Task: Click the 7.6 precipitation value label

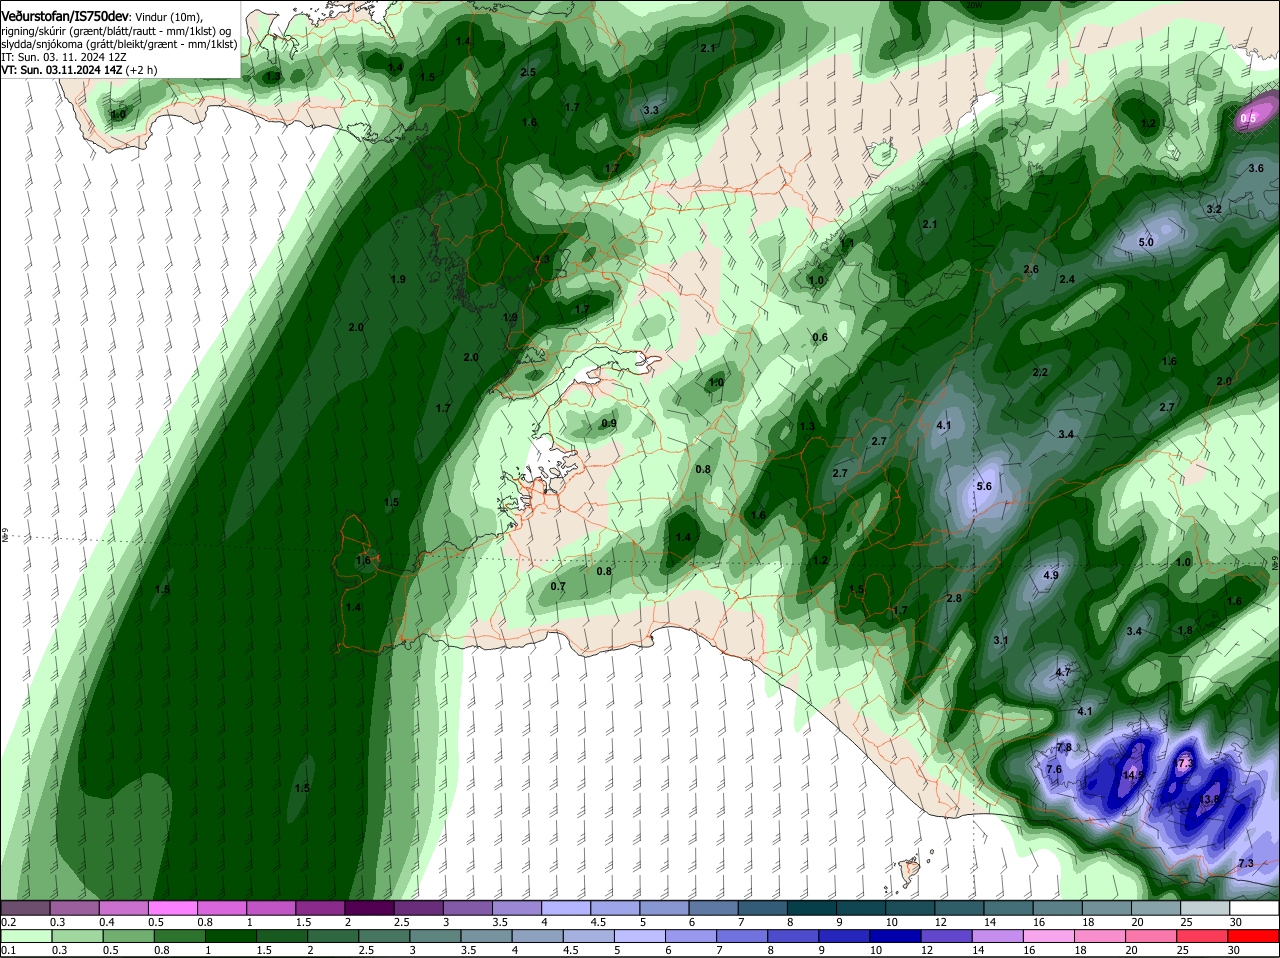Action: coord(1053,769)
